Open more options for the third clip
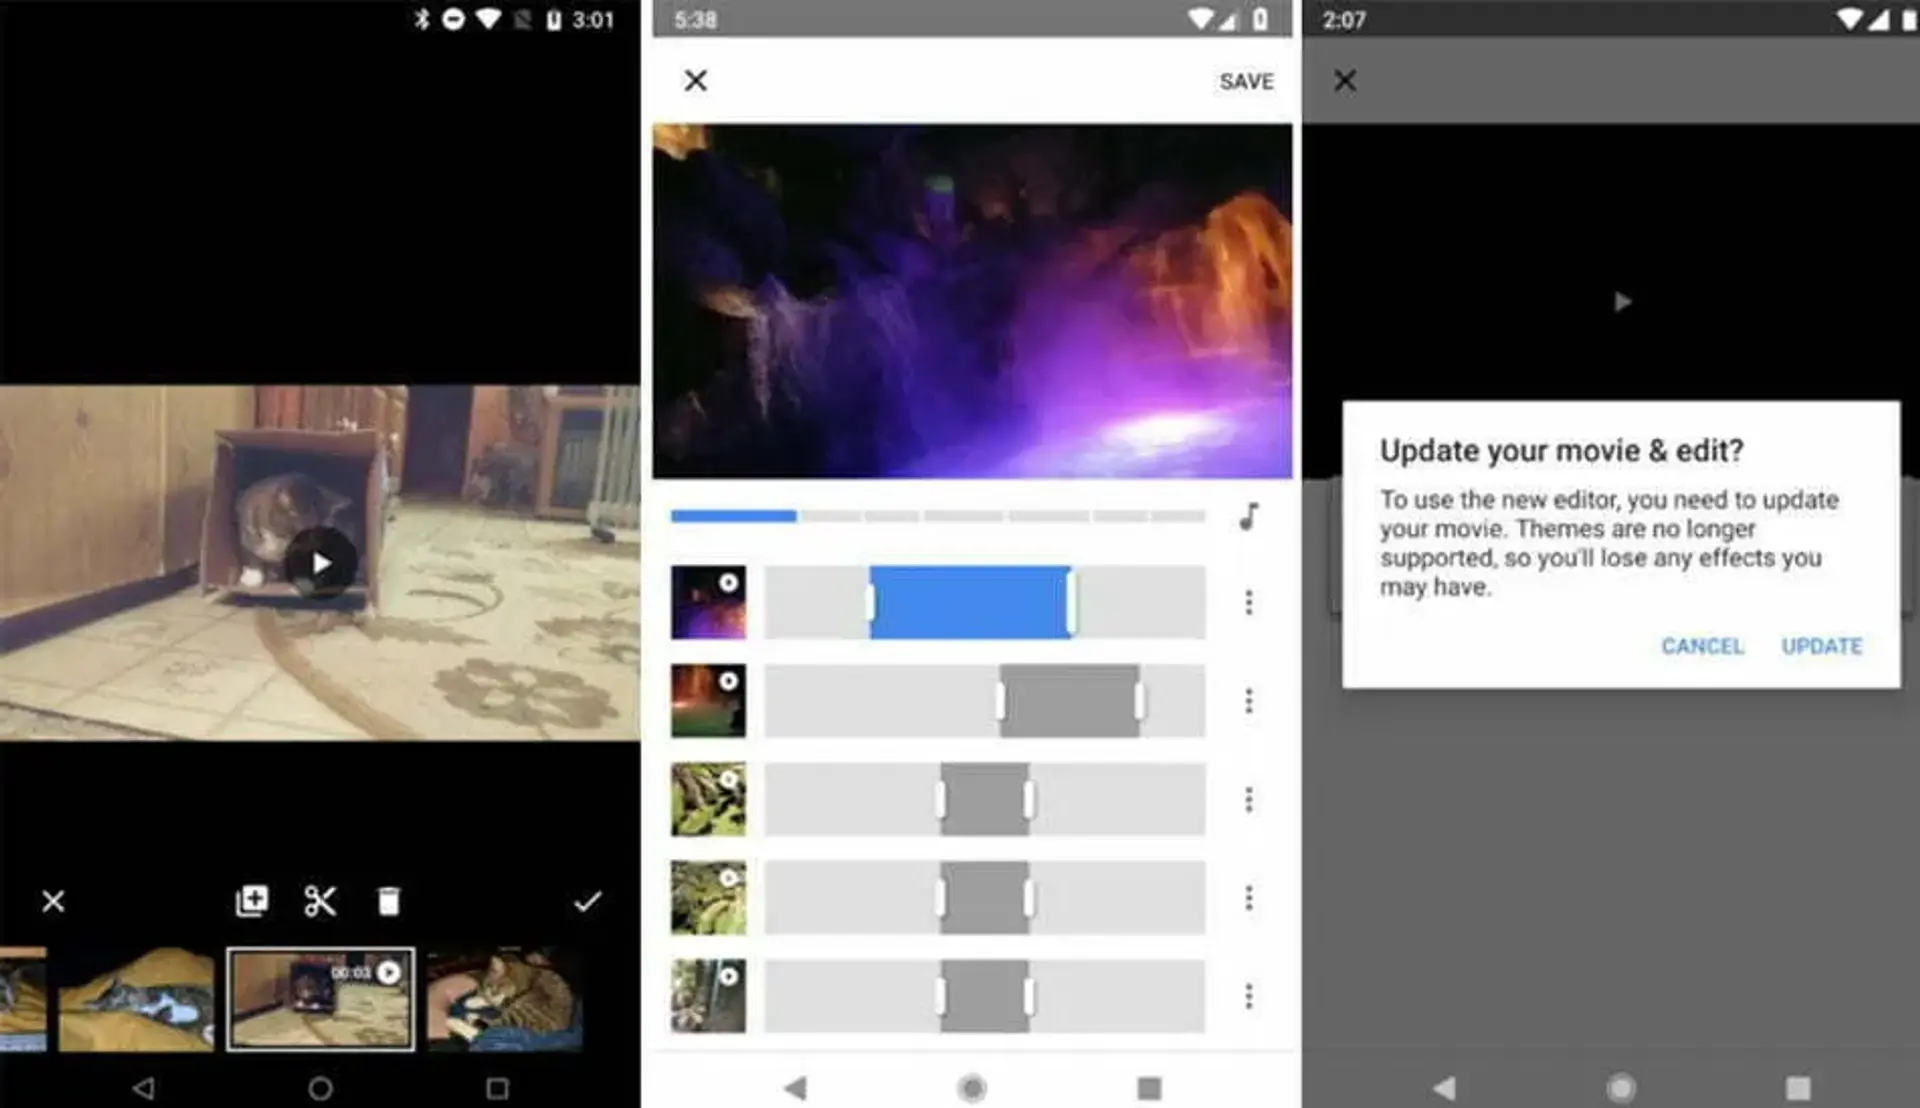Viewport: 1920px width, 1108px height. (x=1249, y=799)
